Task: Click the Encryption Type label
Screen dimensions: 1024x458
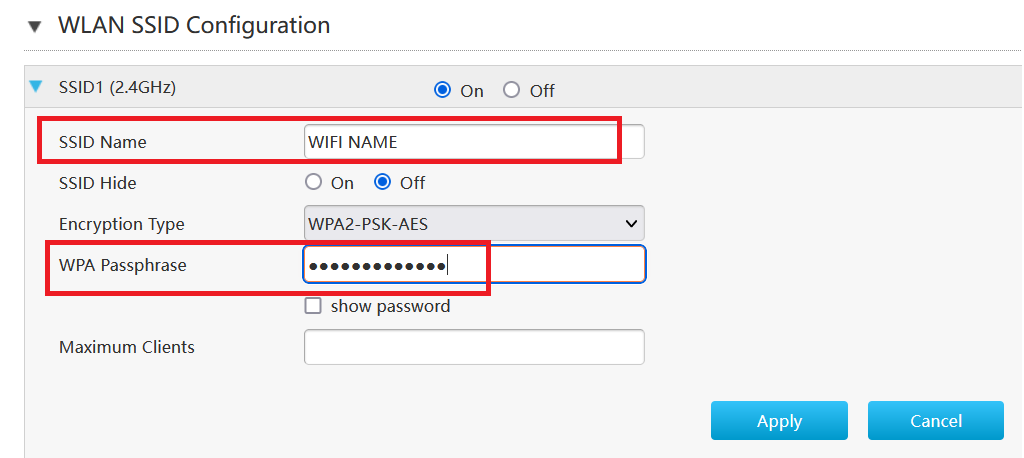Action: tap(122, 224)
